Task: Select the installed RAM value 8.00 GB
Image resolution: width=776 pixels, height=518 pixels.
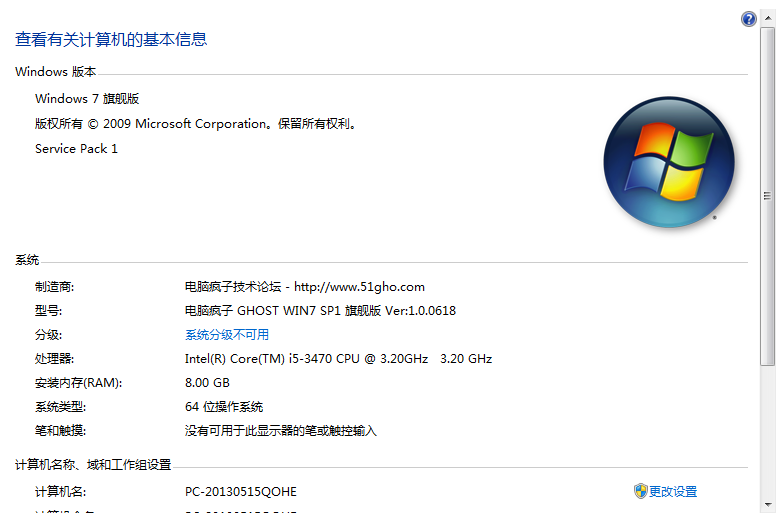Action: coord(207,383)
